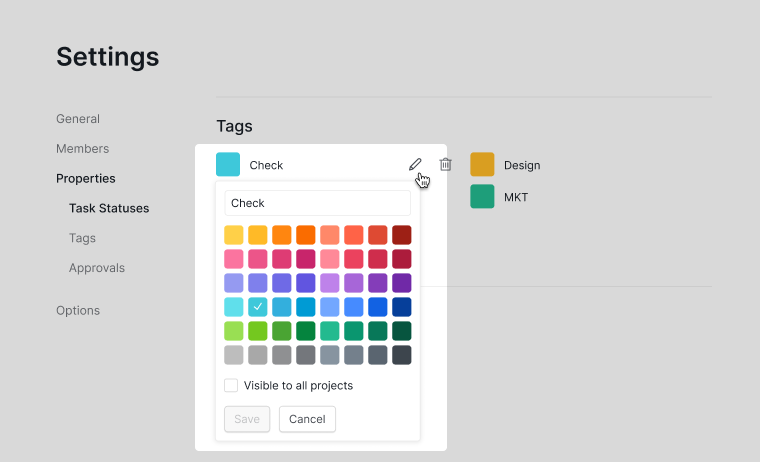Viewport: 760px width, 462px height.
Task: Click the MKT tag label
Action: click(516, 197)
